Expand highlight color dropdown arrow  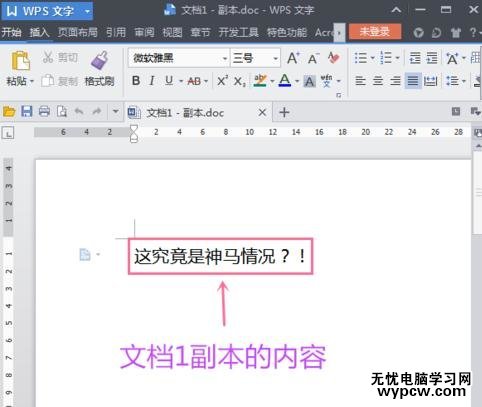(272, 81)
